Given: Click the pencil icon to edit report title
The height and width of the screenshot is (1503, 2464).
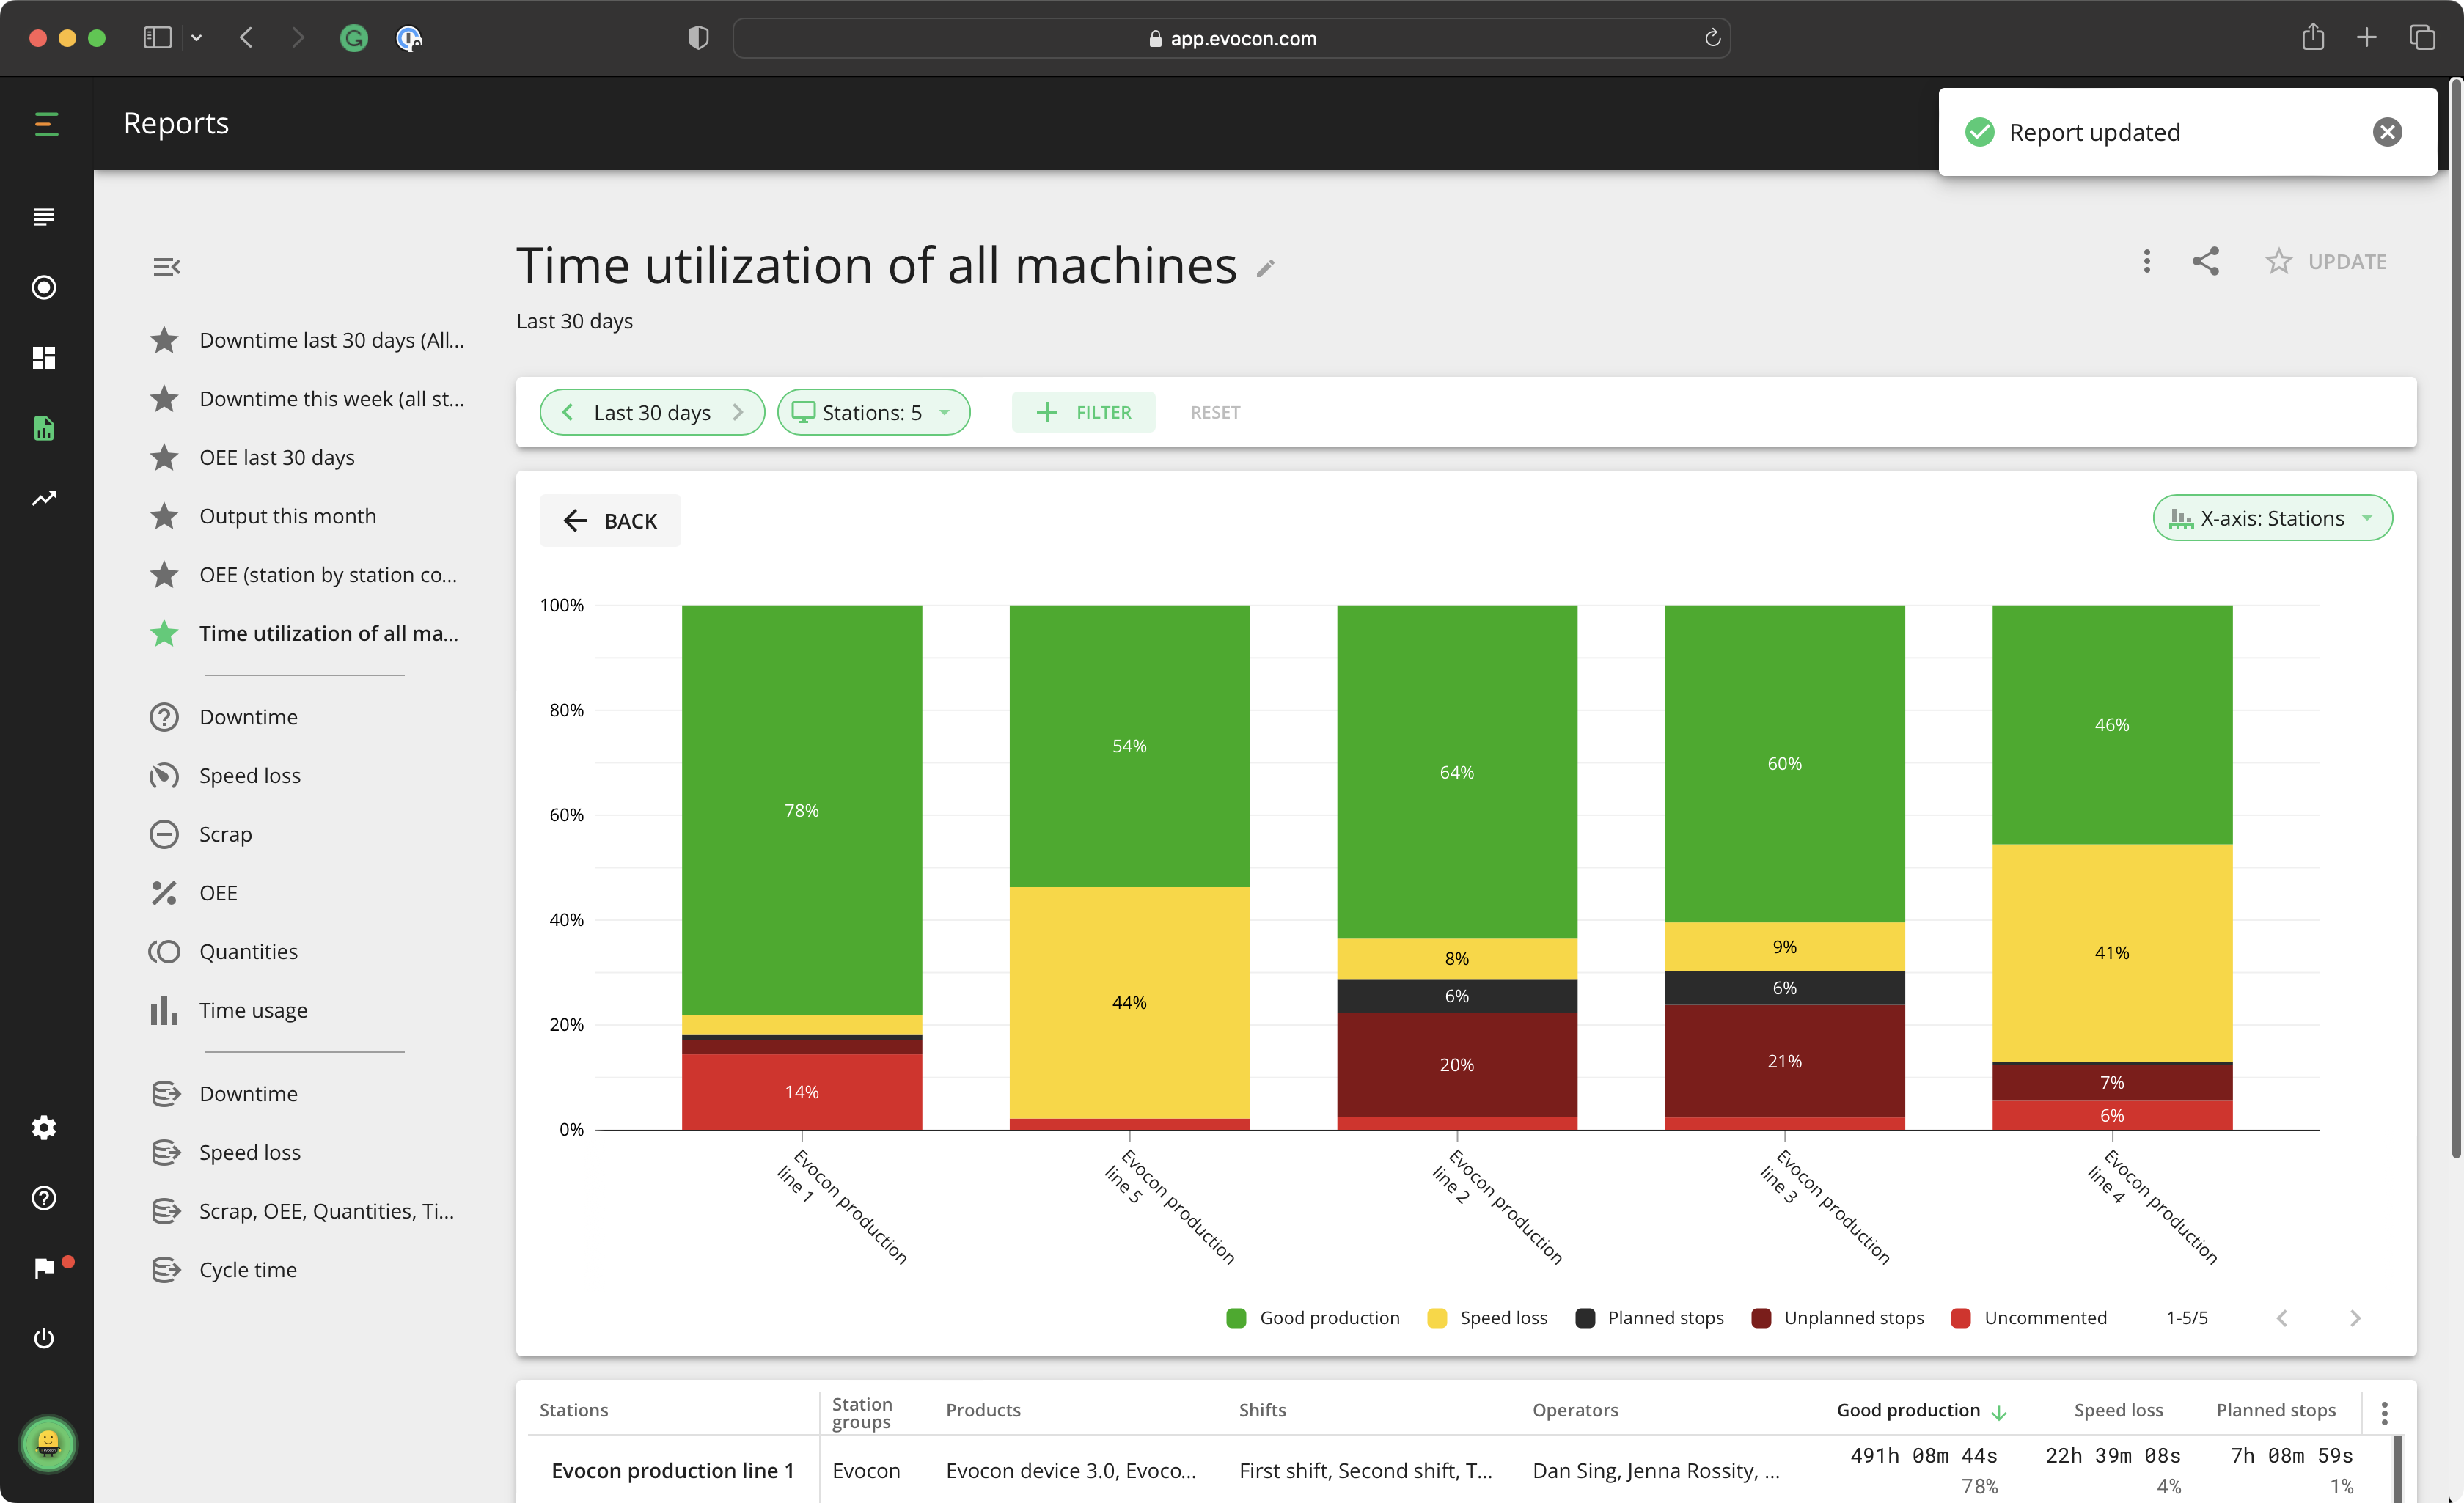Looking at the screenshot, I should 1266,268.
